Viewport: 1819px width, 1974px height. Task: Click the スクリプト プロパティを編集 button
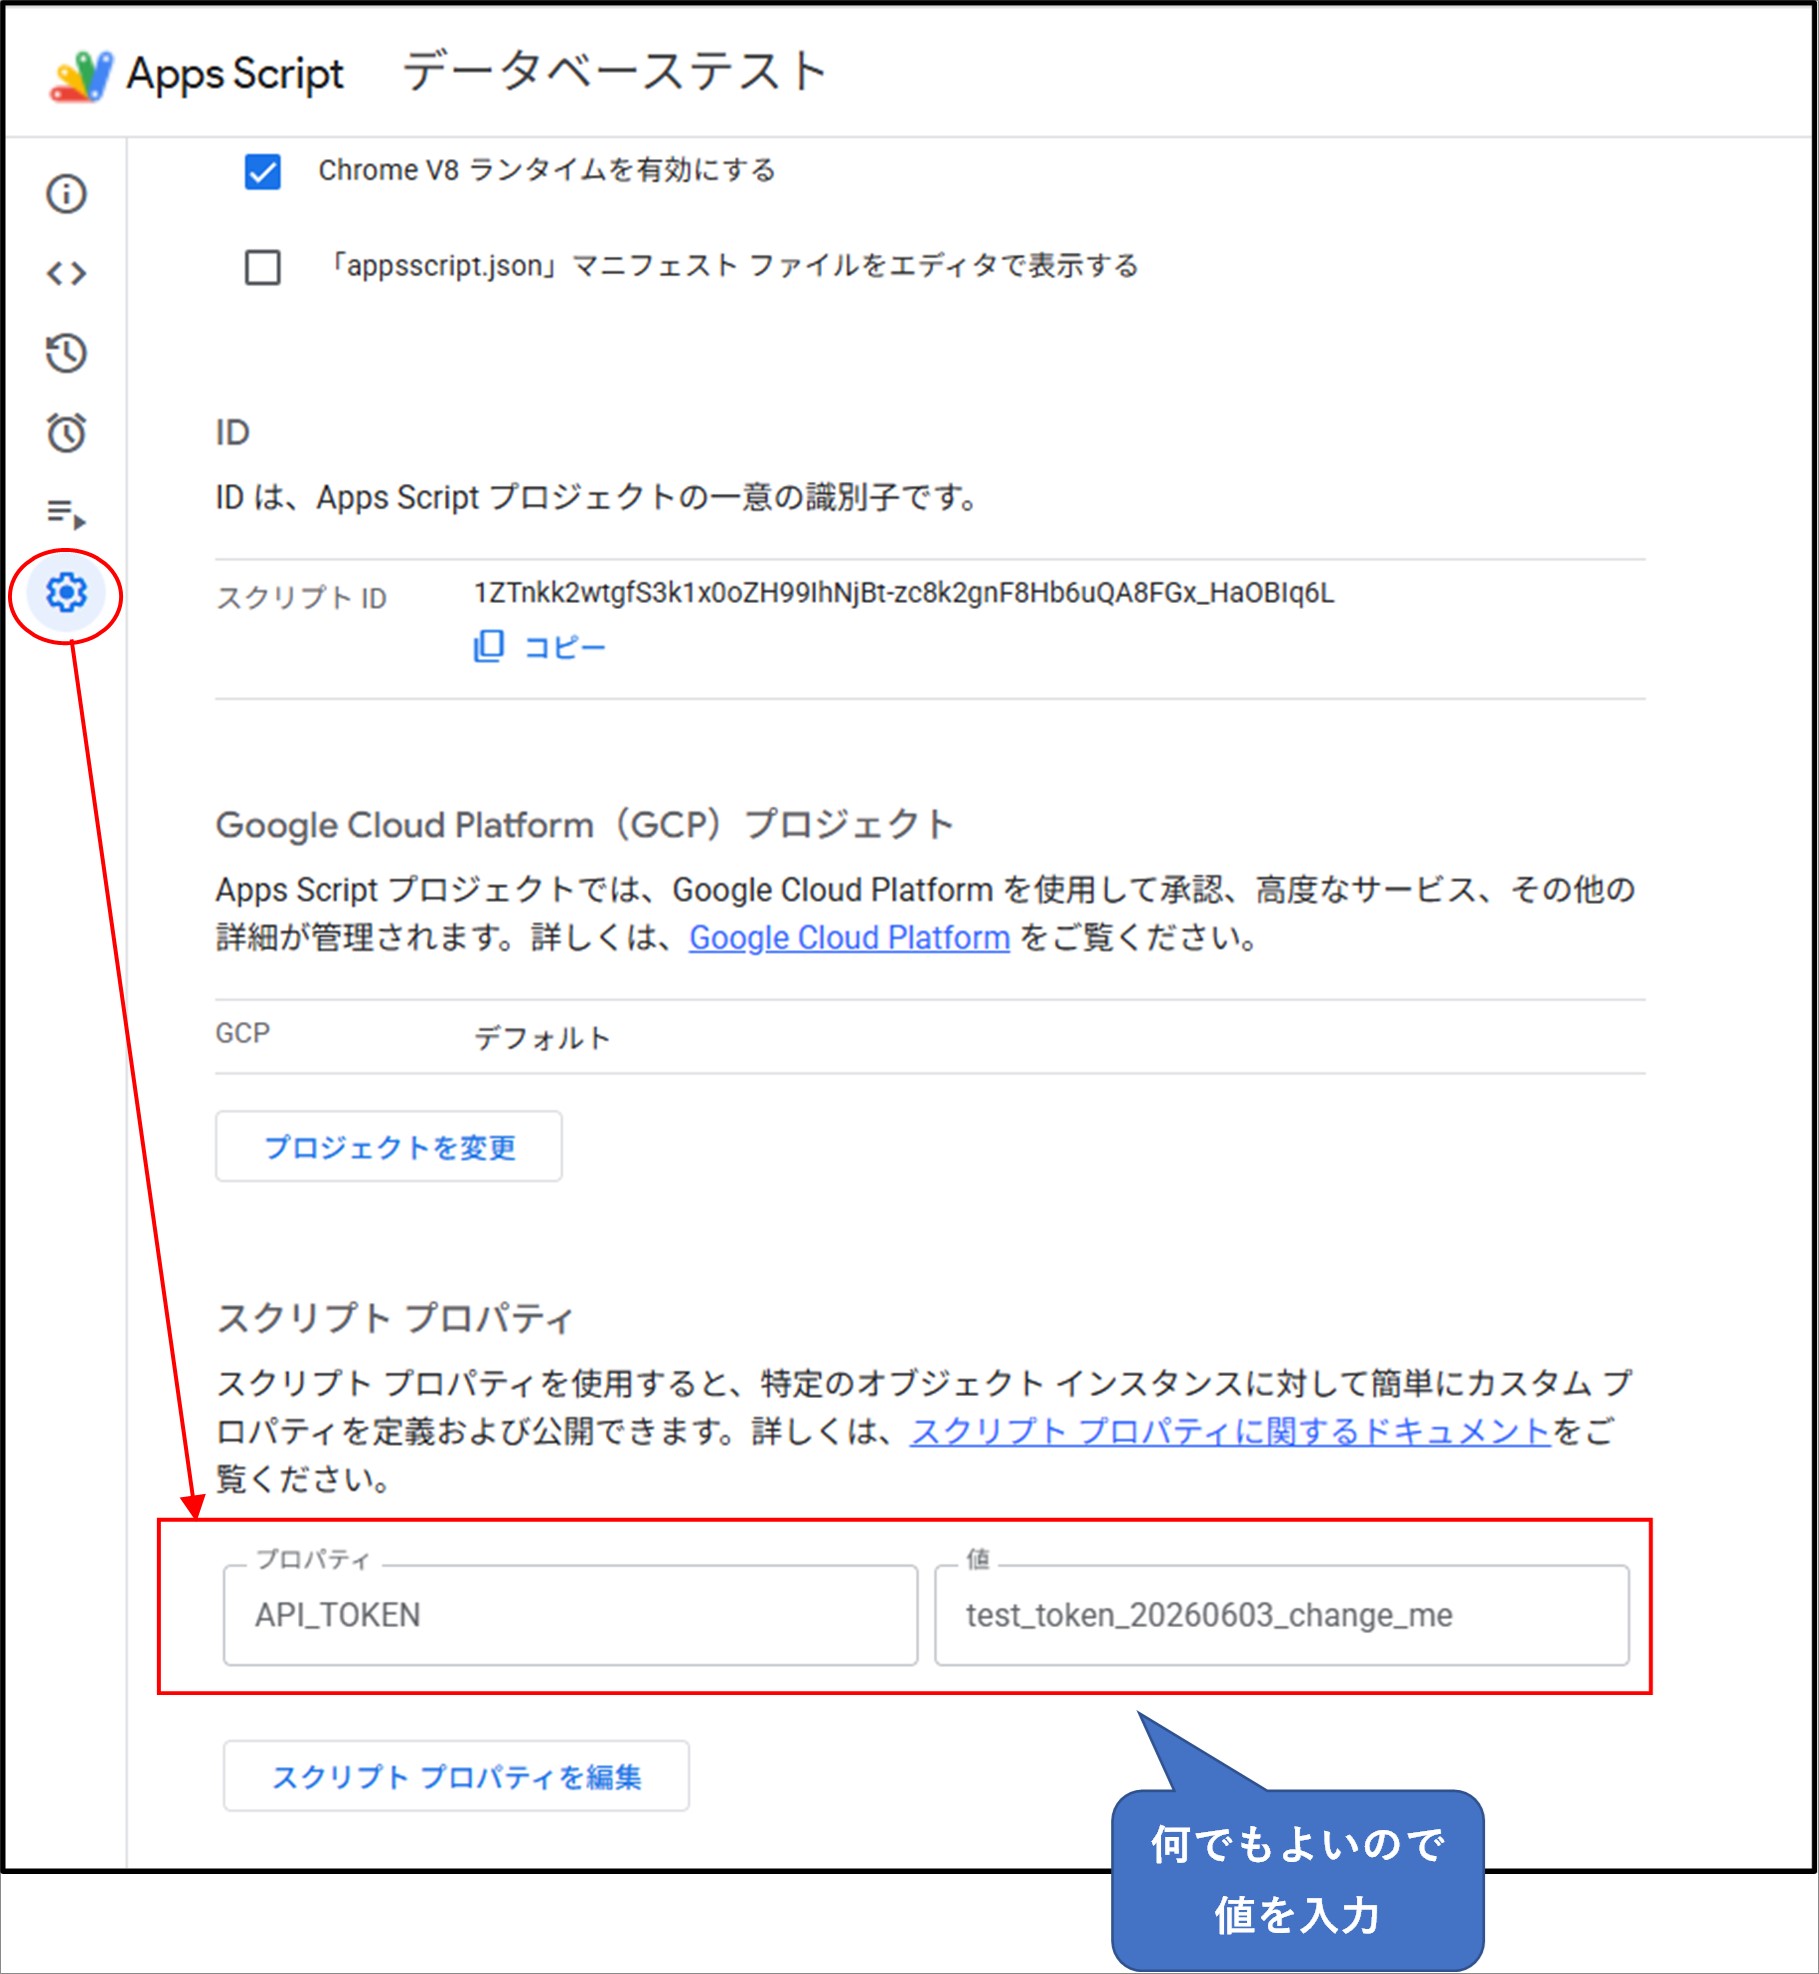[x=456, y=1776]
